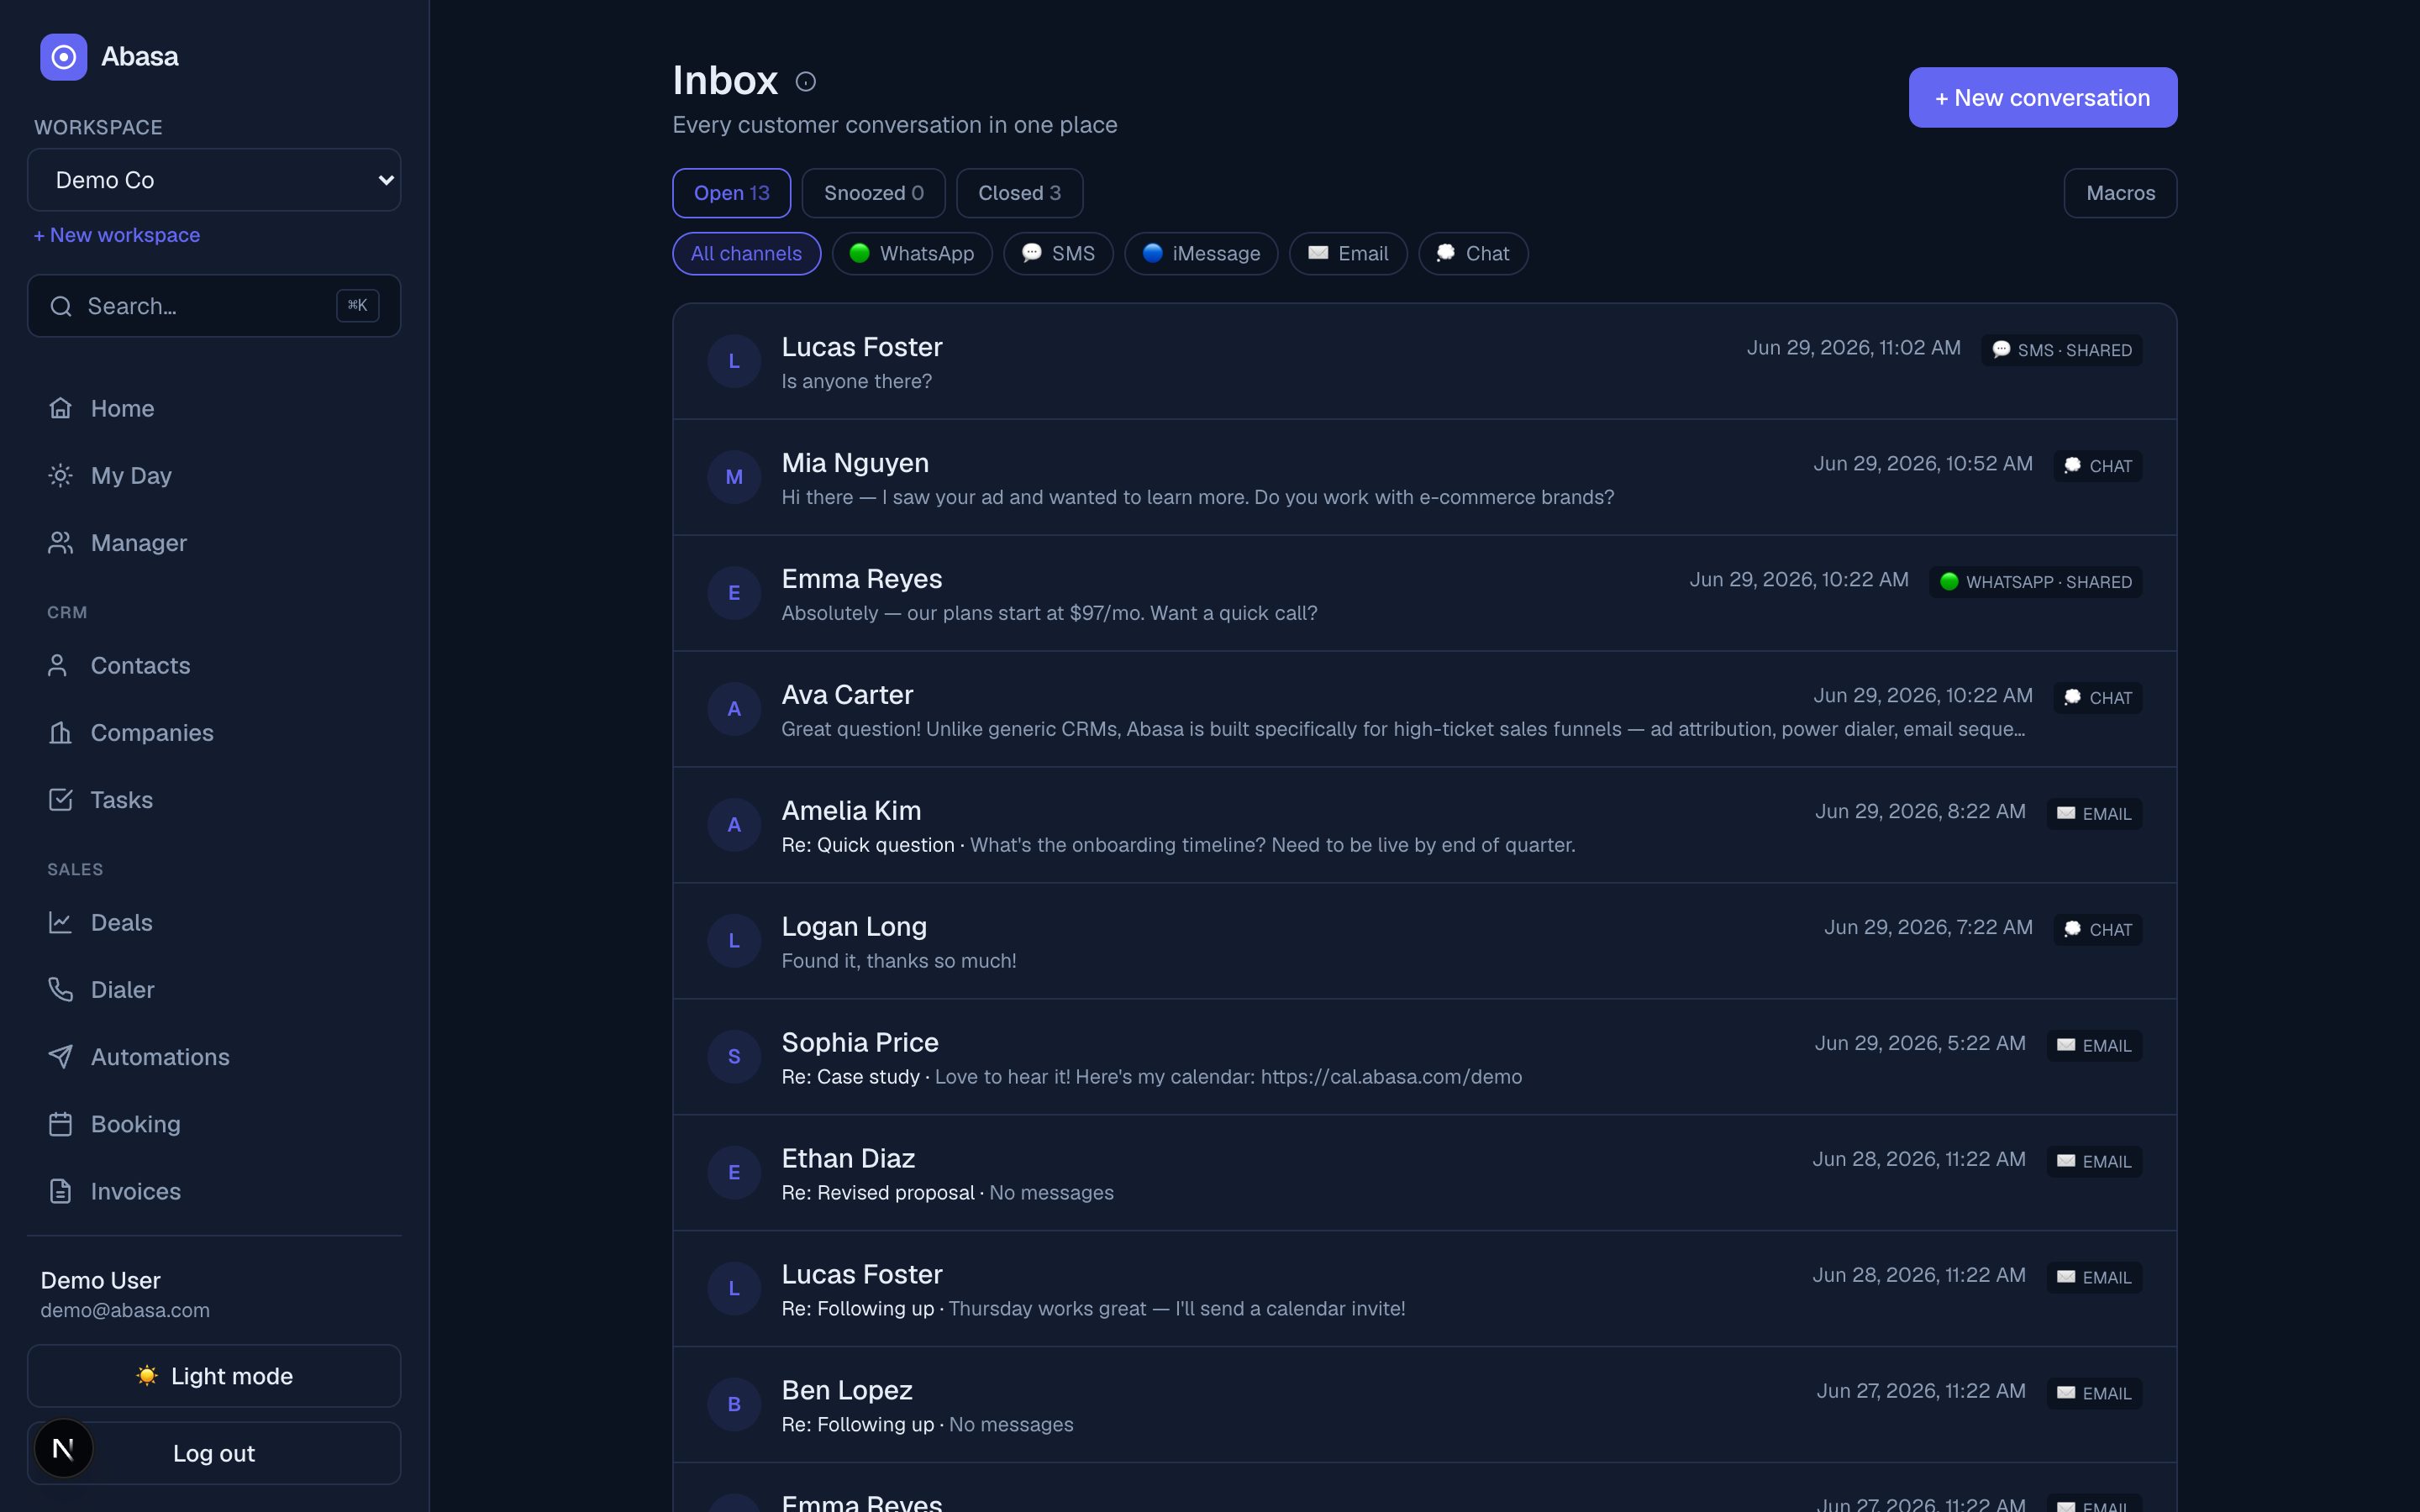Click the Abasa logo icon

[63, 57]
